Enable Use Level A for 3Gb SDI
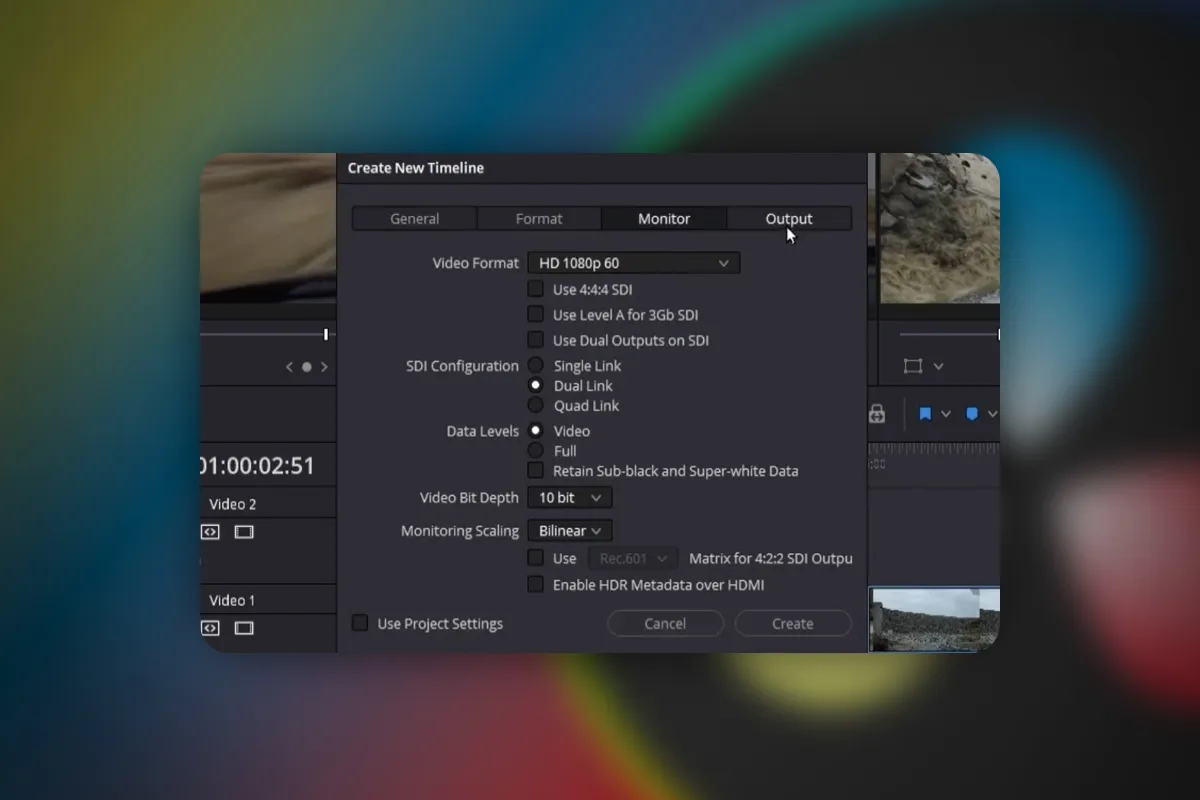 (x=536, y=314)
